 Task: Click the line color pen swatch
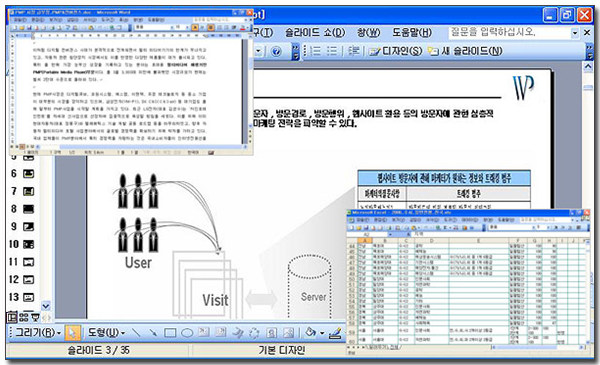click(335, 333)
